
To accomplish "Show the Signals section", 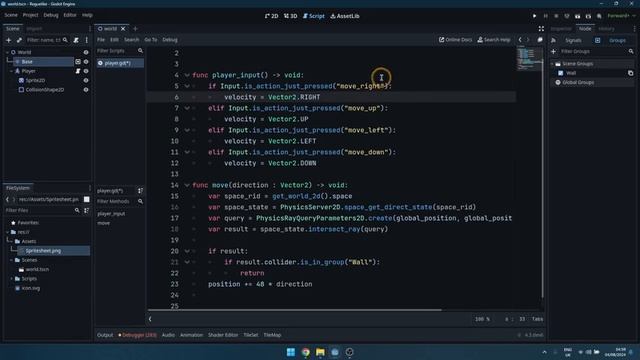I will [x=573, y=40].
